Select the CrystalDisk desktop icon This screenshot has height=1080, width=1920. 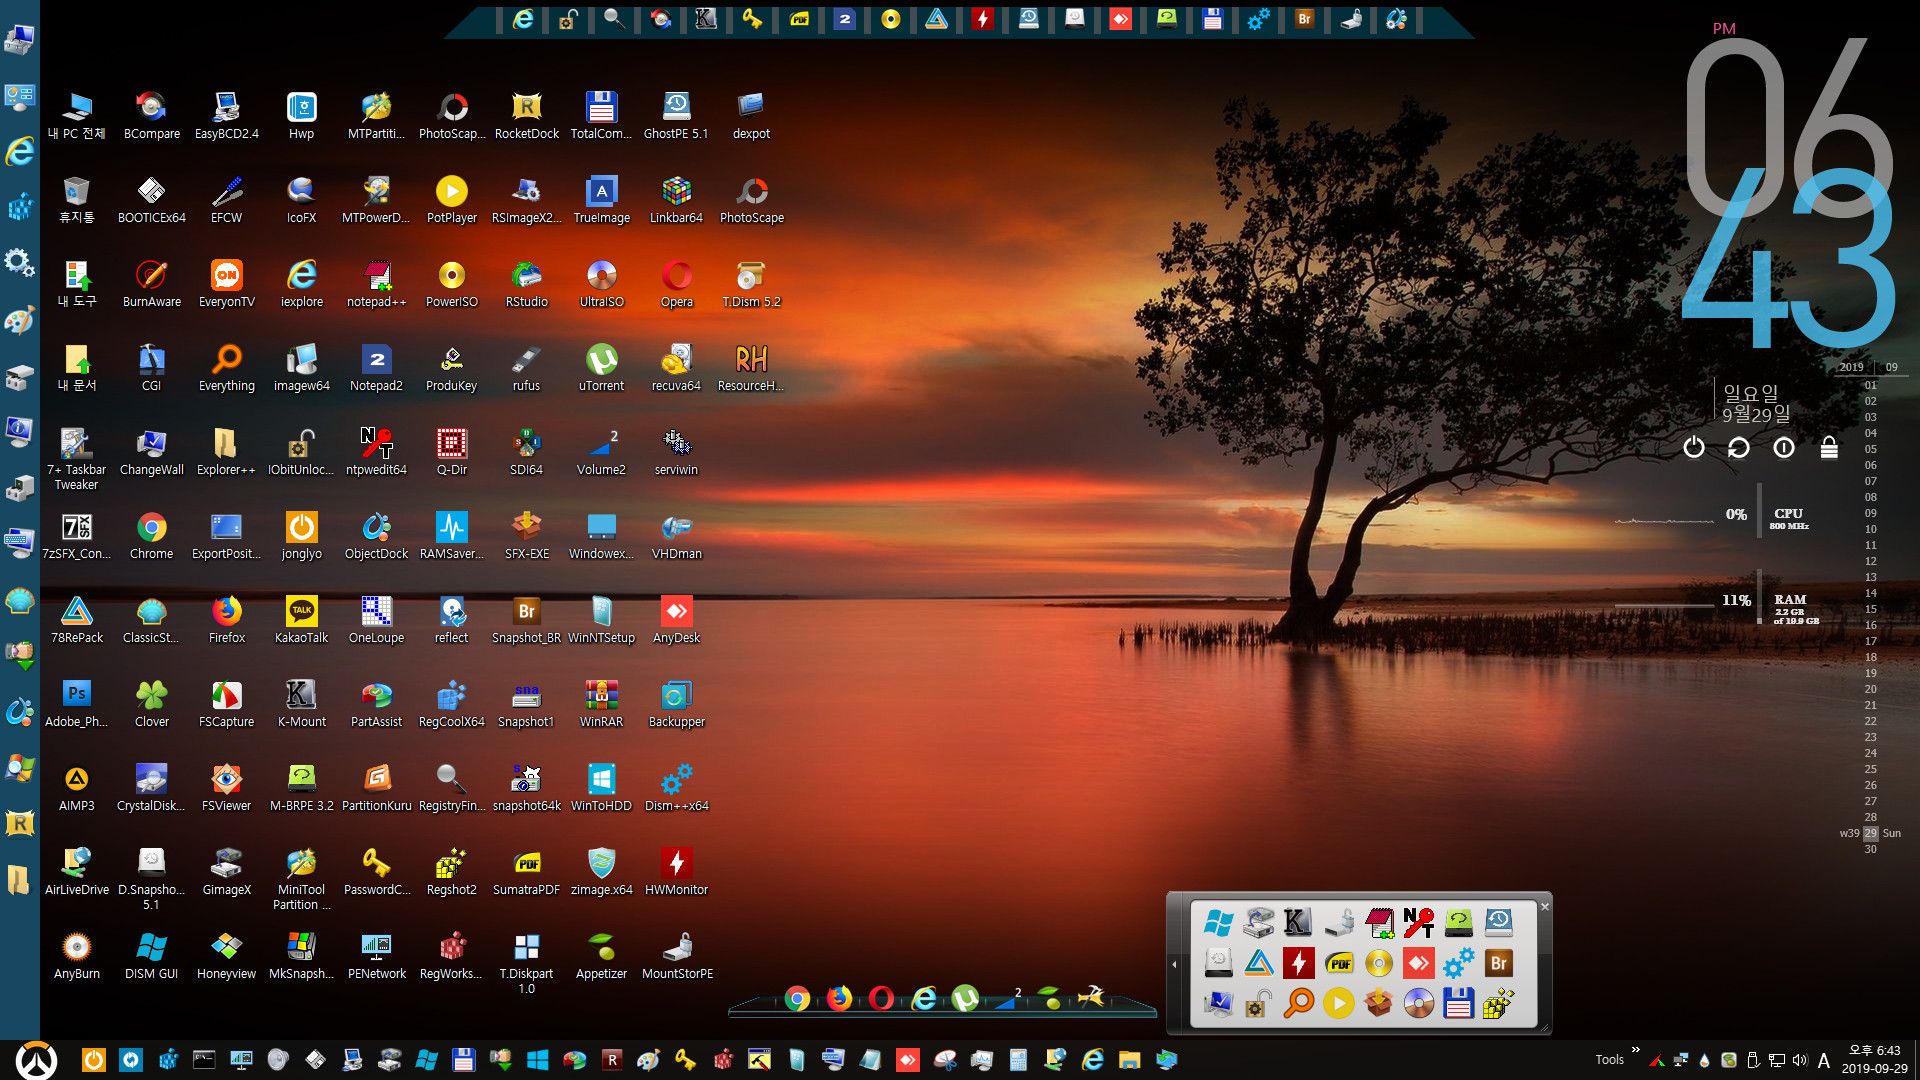pyautogui.click(x=151, y=788)
